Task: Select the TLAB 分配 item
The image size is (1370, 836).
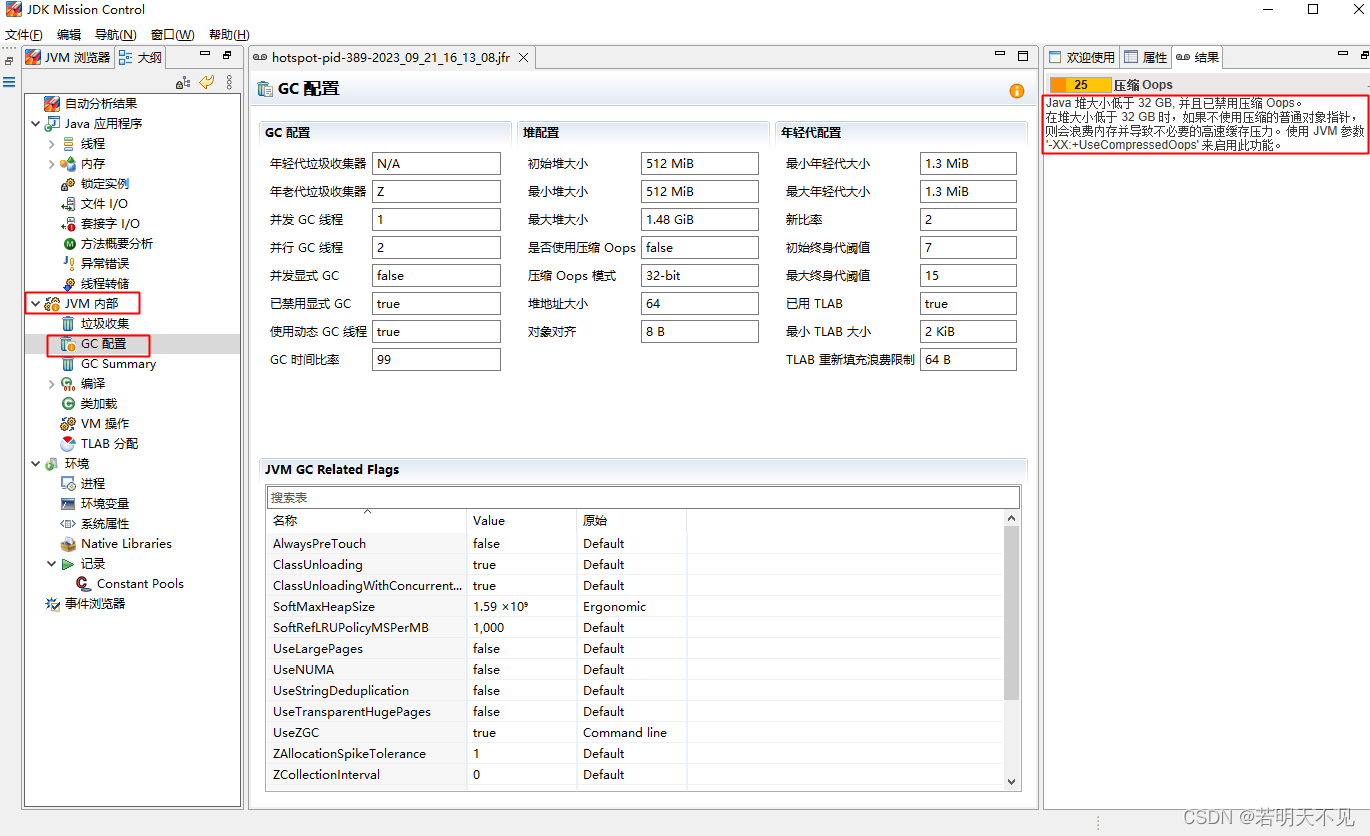Action: click(112, 443)
